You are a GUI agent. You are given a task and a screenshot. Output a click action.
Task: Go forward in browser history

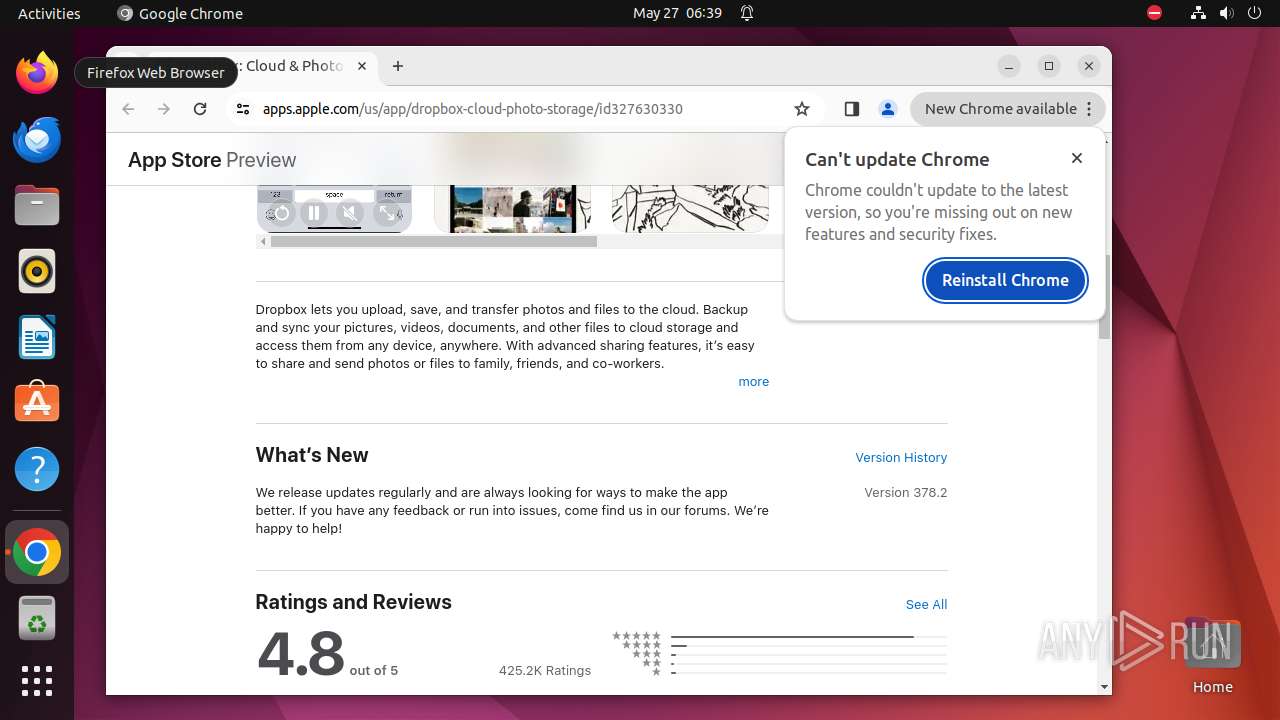(x=164, y=109)
